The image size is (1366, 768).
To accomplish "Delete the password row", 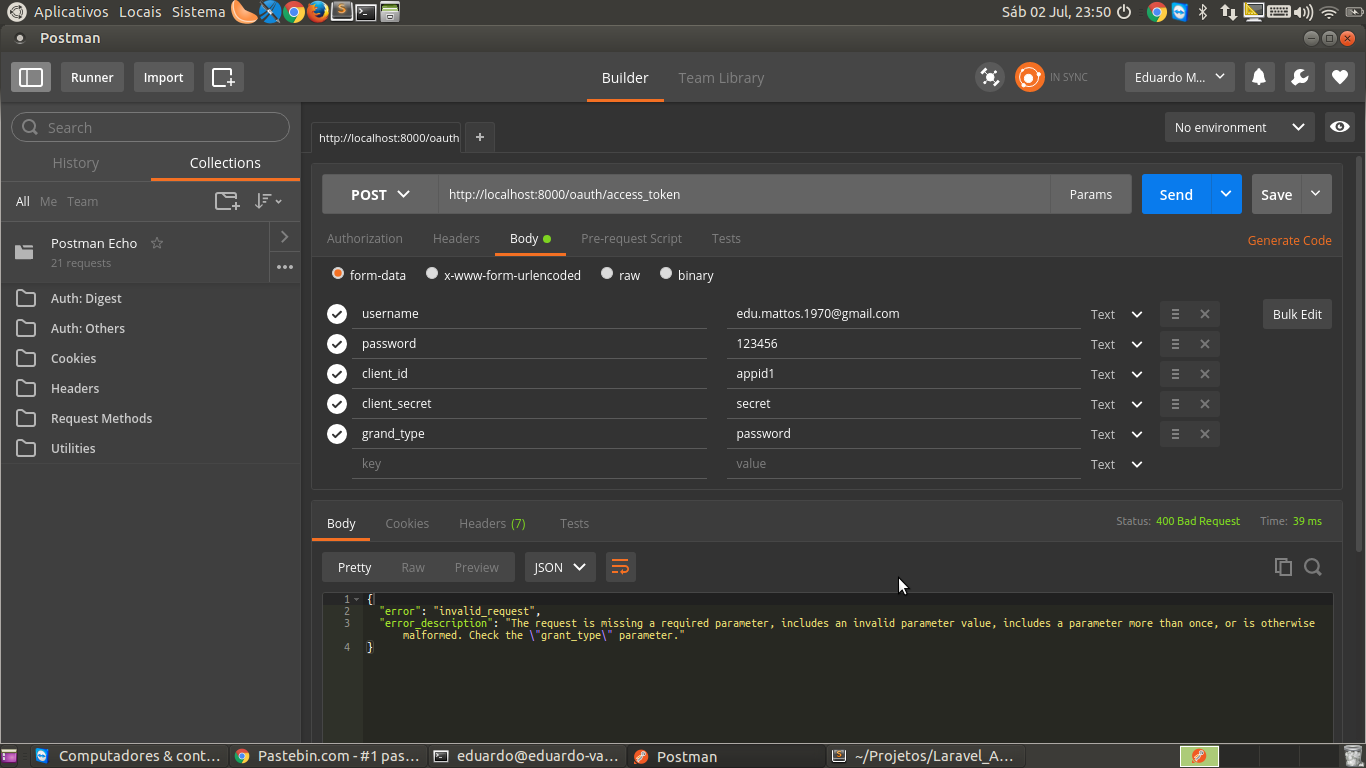I will 1205,344.
